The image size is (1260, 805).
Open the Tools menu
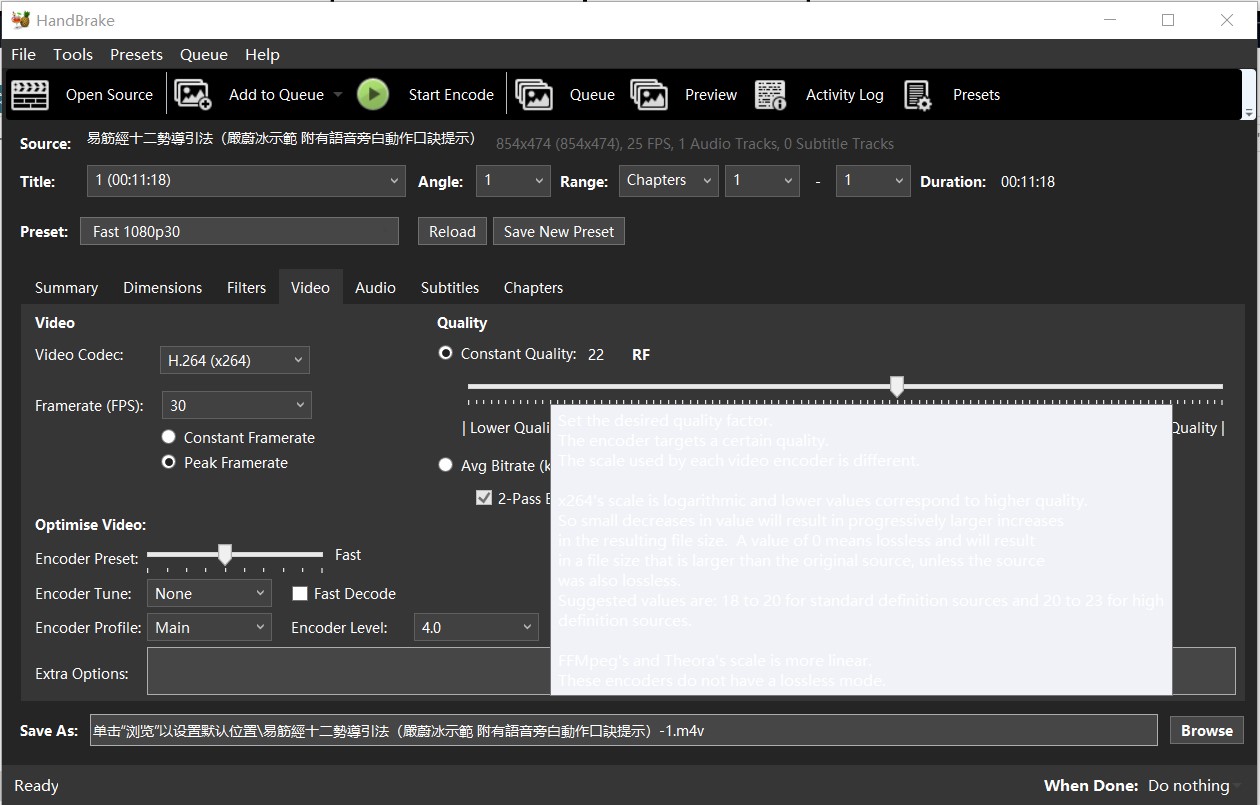click(72, 54)
